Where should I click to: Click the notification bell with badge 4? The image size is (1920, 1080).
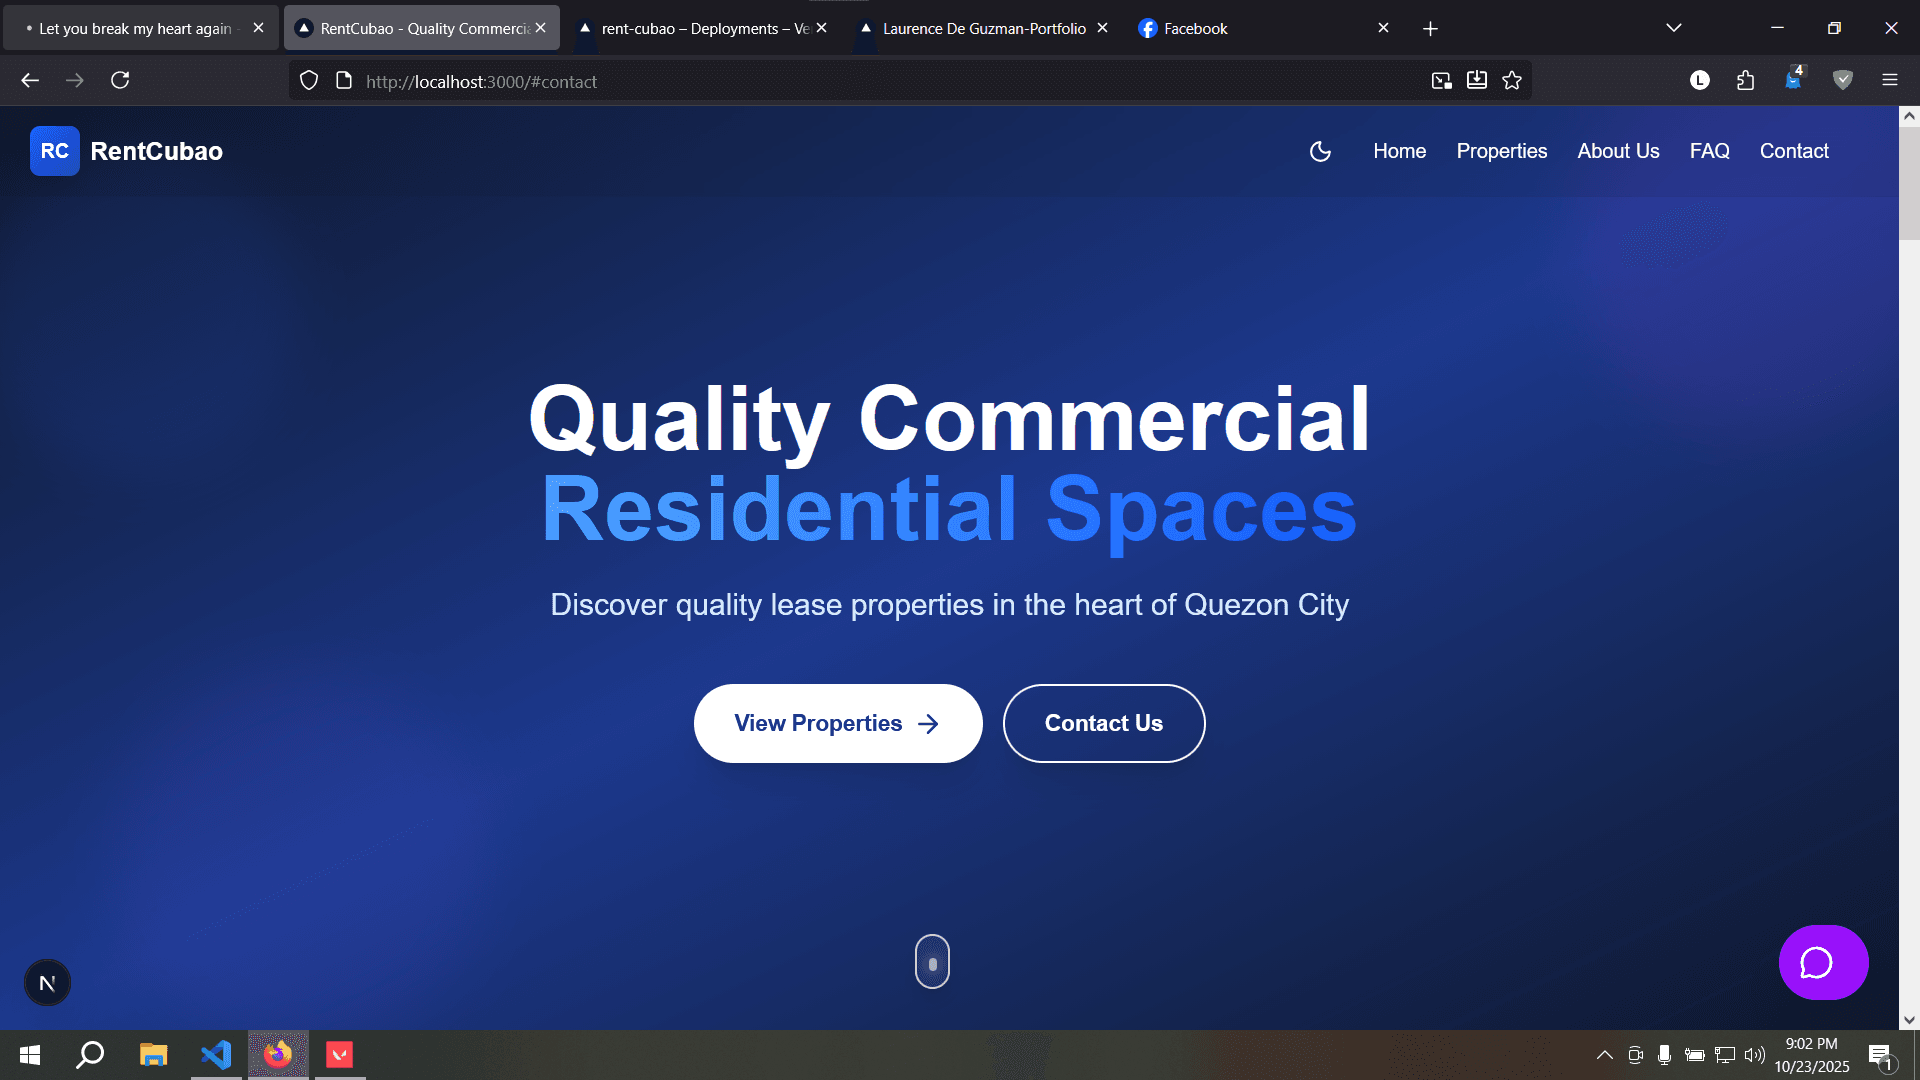click(x=1793, y=80)
